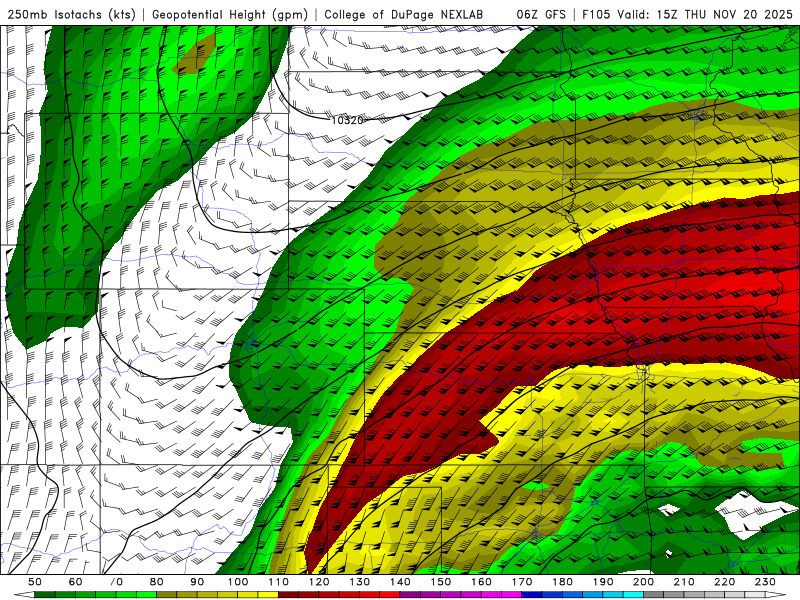
Task: Click the 180 knot legend value
Action: click(562, 582)
